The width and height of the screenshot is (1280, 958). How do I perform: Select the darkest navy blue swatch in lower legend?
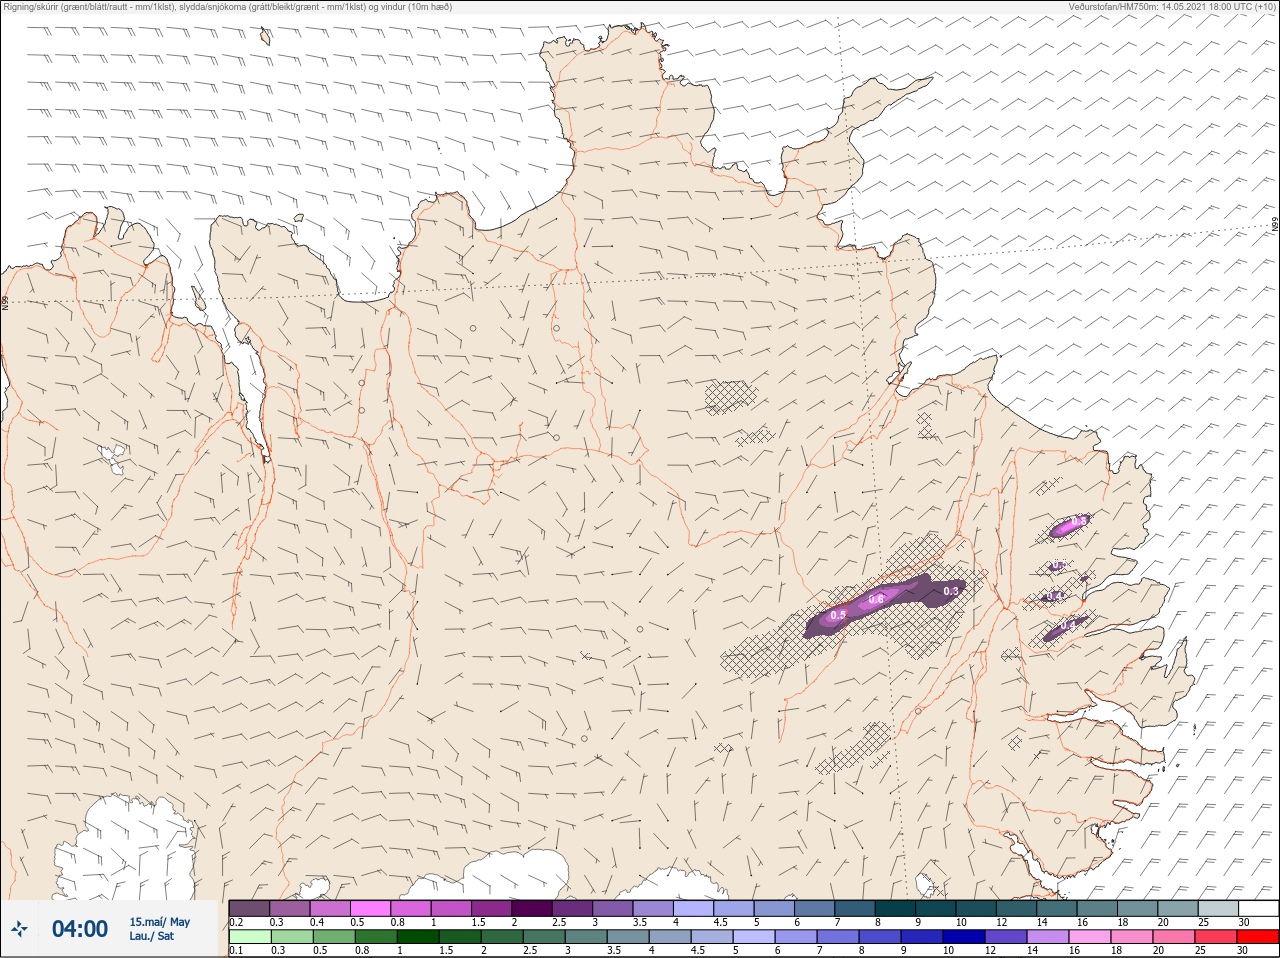pyautogui.click(x=964, y=937)
